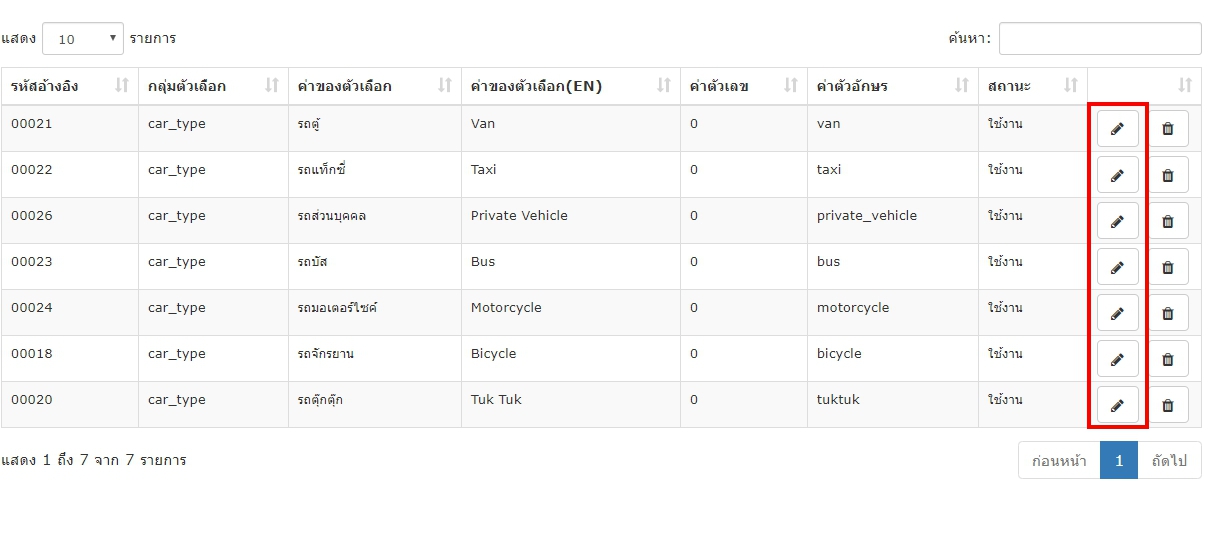Screen dimensions: 1223x542
Task: Edit the Taxi row with pencil icon
Action: [1118, 175]
